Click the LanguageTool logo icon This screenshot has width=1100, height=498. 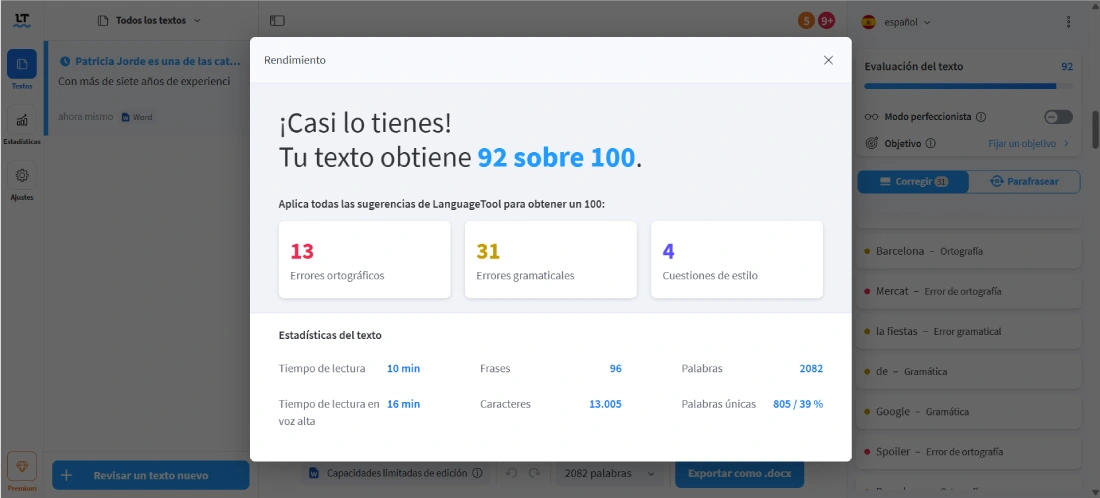click(22, 21)
